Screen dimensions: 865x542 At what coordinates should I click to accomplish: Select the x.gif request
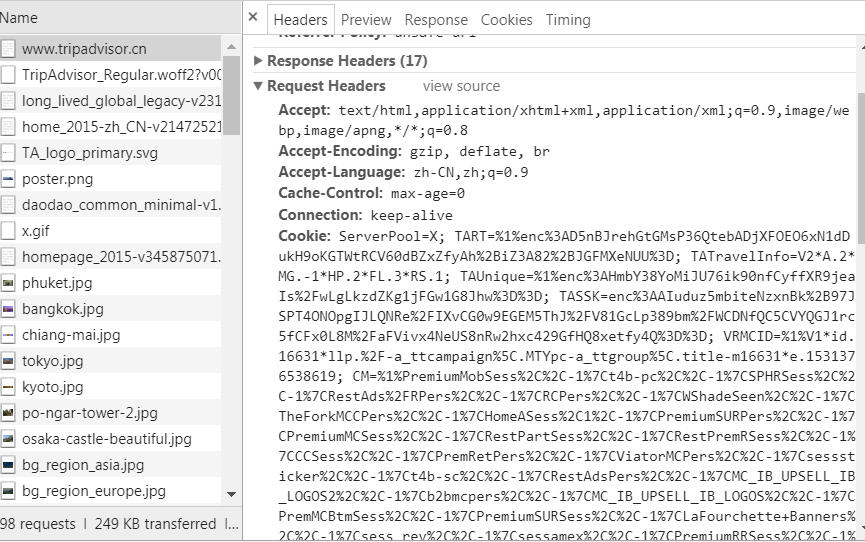36,231
